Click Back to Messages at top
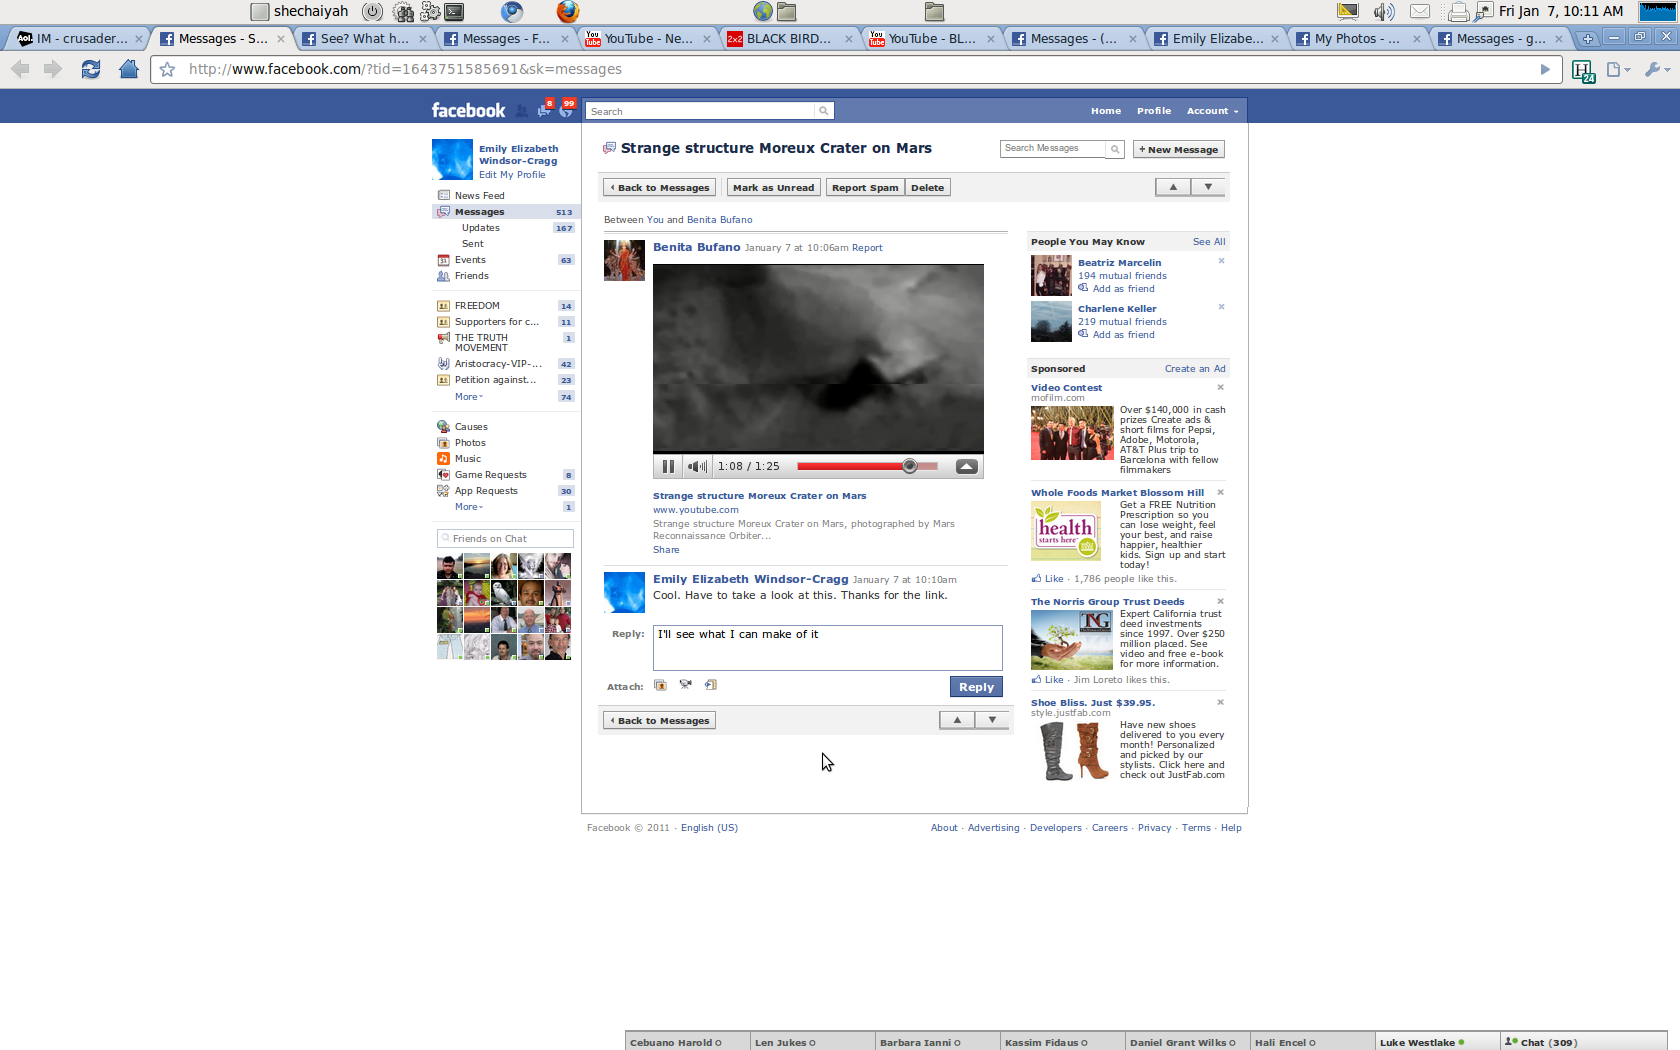 [x=659, y=187]
